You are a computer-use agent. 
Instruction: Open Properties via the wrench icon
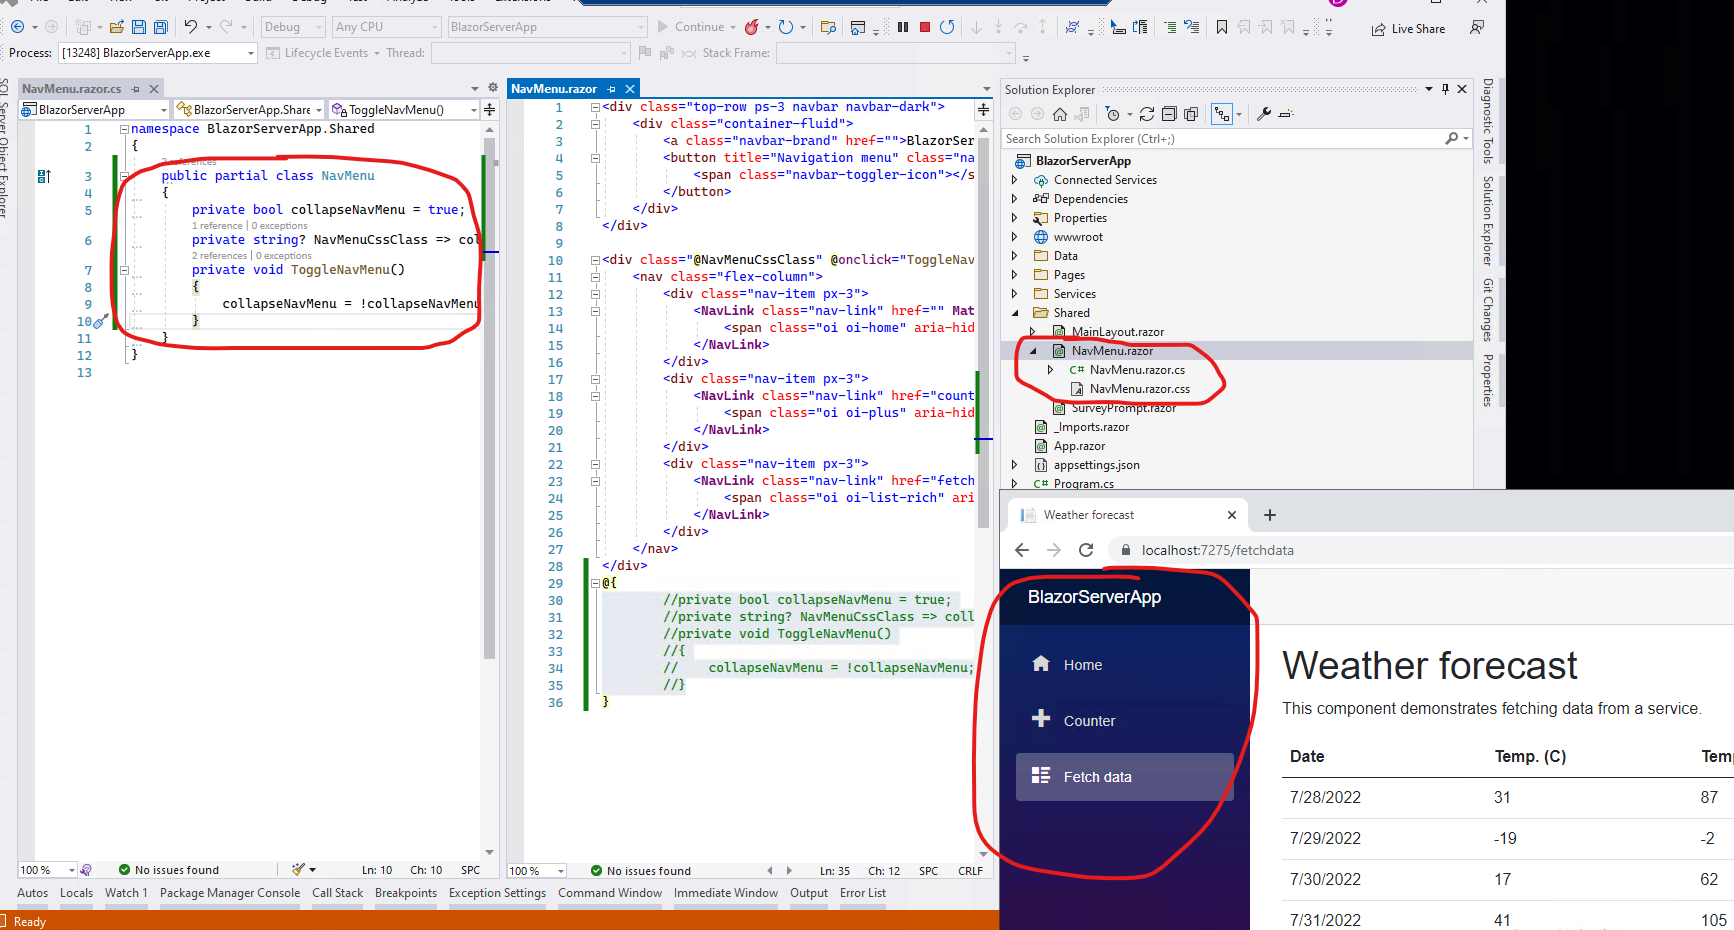click(1264, 114)
